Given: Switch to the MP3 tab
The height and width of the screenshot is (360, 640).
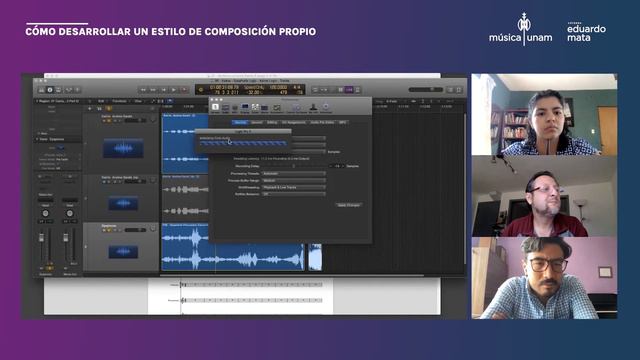Looking at the screenshot, I should 342,122.
